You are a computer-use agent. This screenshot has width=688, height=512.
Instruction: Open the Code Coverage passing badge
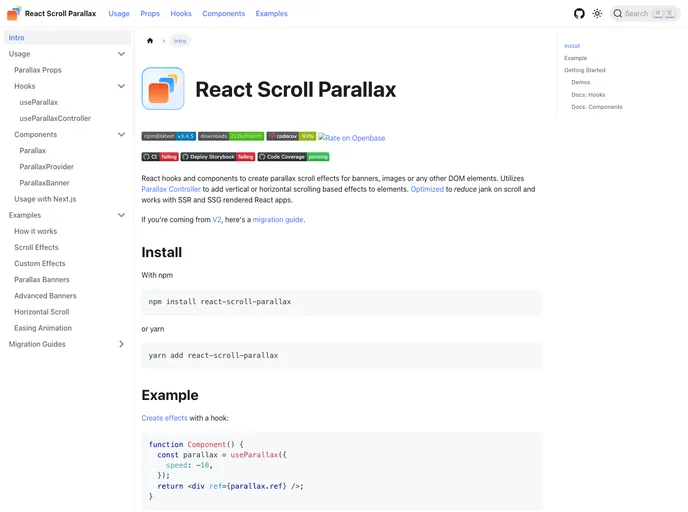point(293,157)
